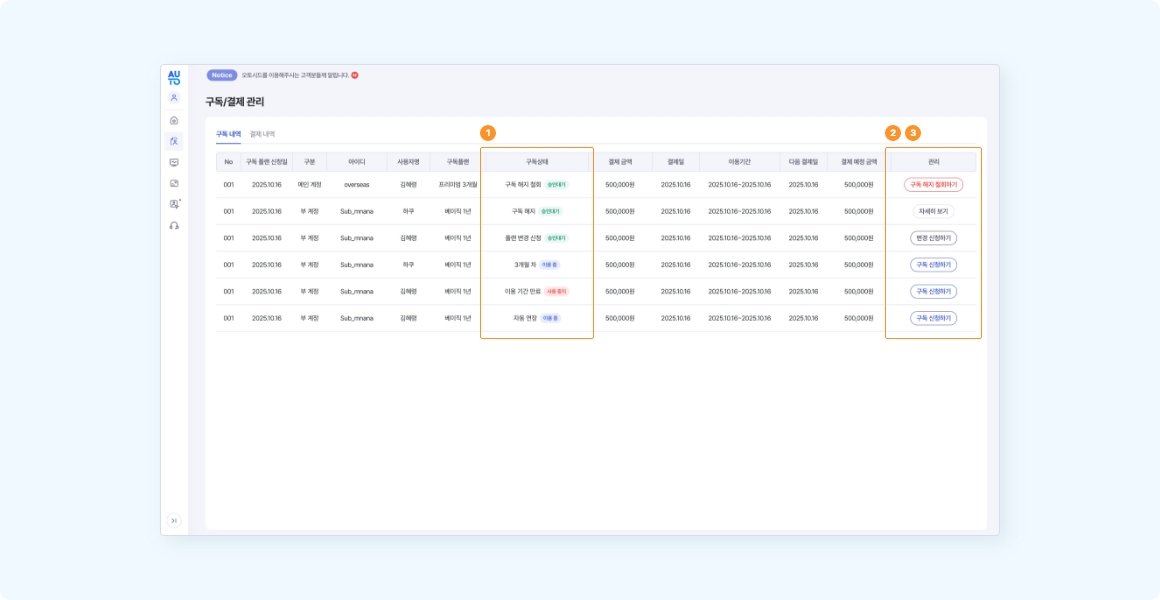
Task: Expand the sidebar with the bottom arrow button
Action: point(174,520)
